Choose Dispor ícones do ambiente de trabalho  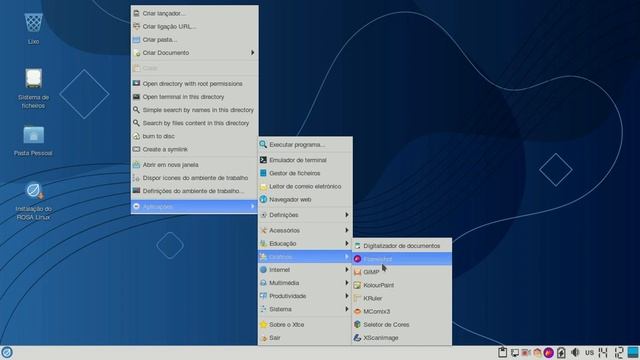pos(195,178)
